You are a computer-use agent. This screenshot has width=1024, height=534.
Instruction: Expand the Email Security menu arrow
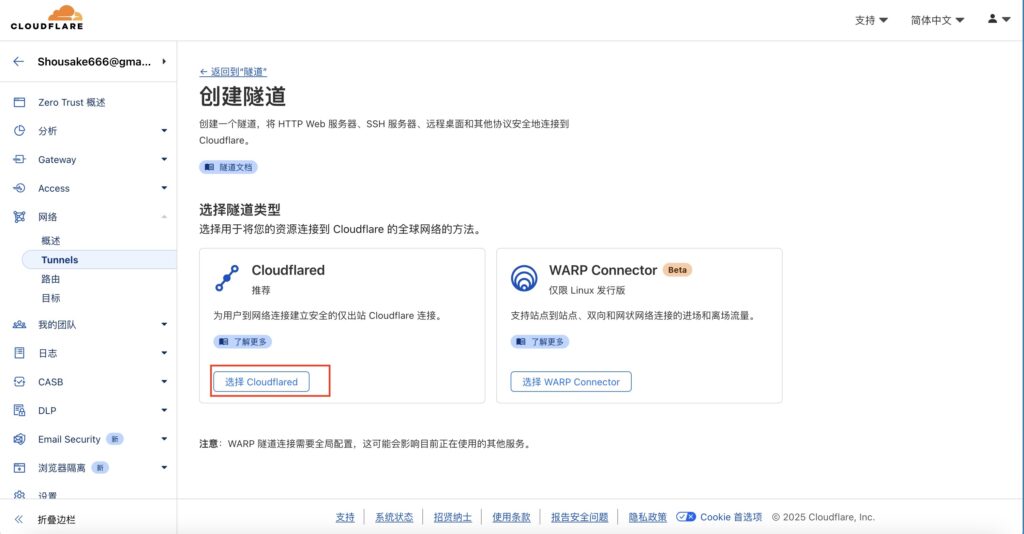[164, 439]
